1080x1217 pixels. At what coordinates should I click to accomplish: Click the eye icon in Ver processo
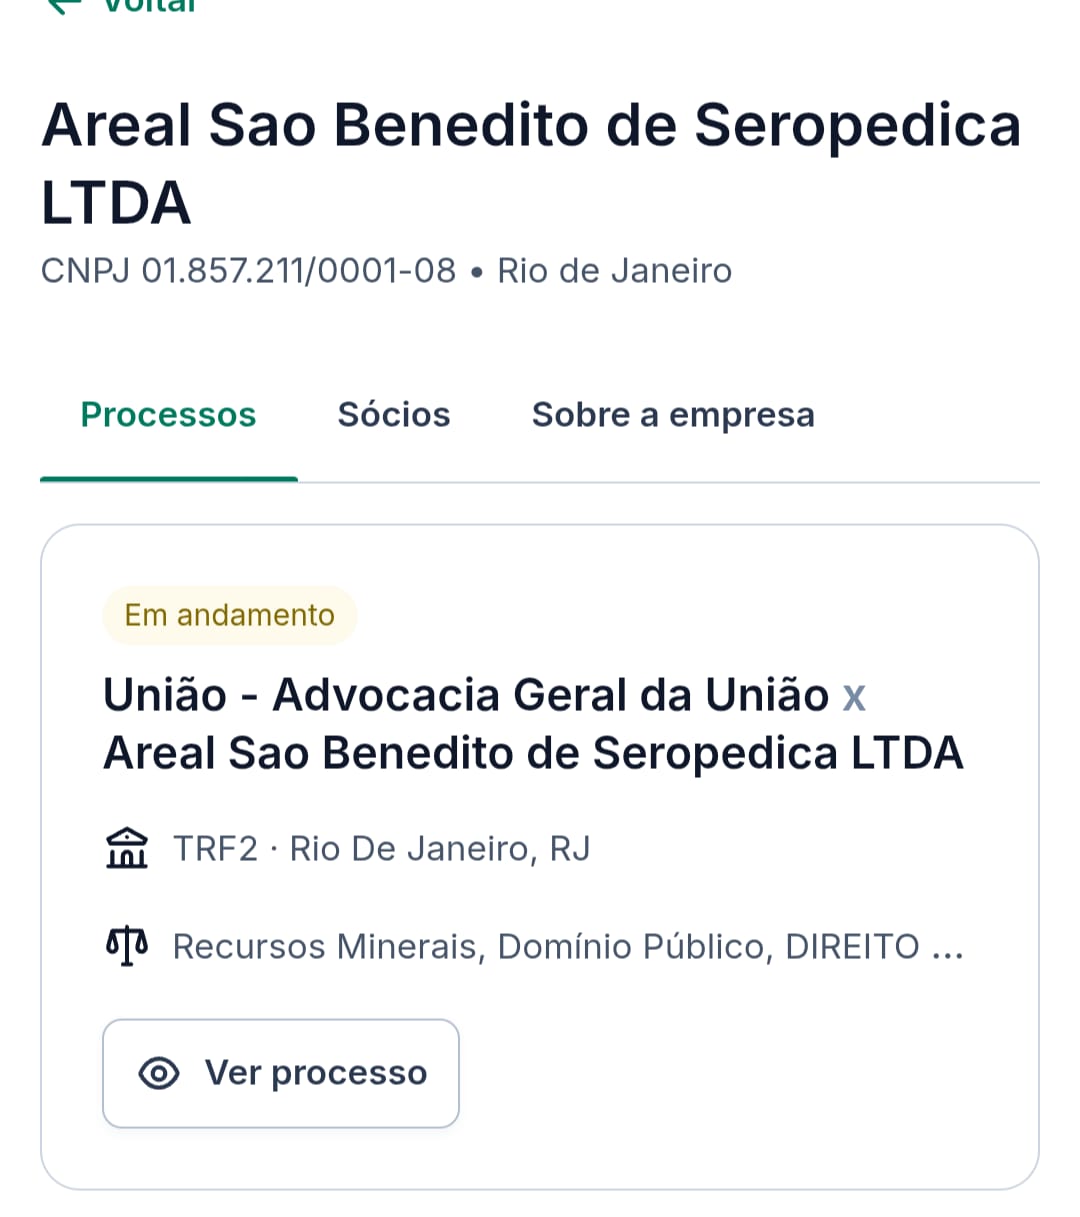[159, 1073]
